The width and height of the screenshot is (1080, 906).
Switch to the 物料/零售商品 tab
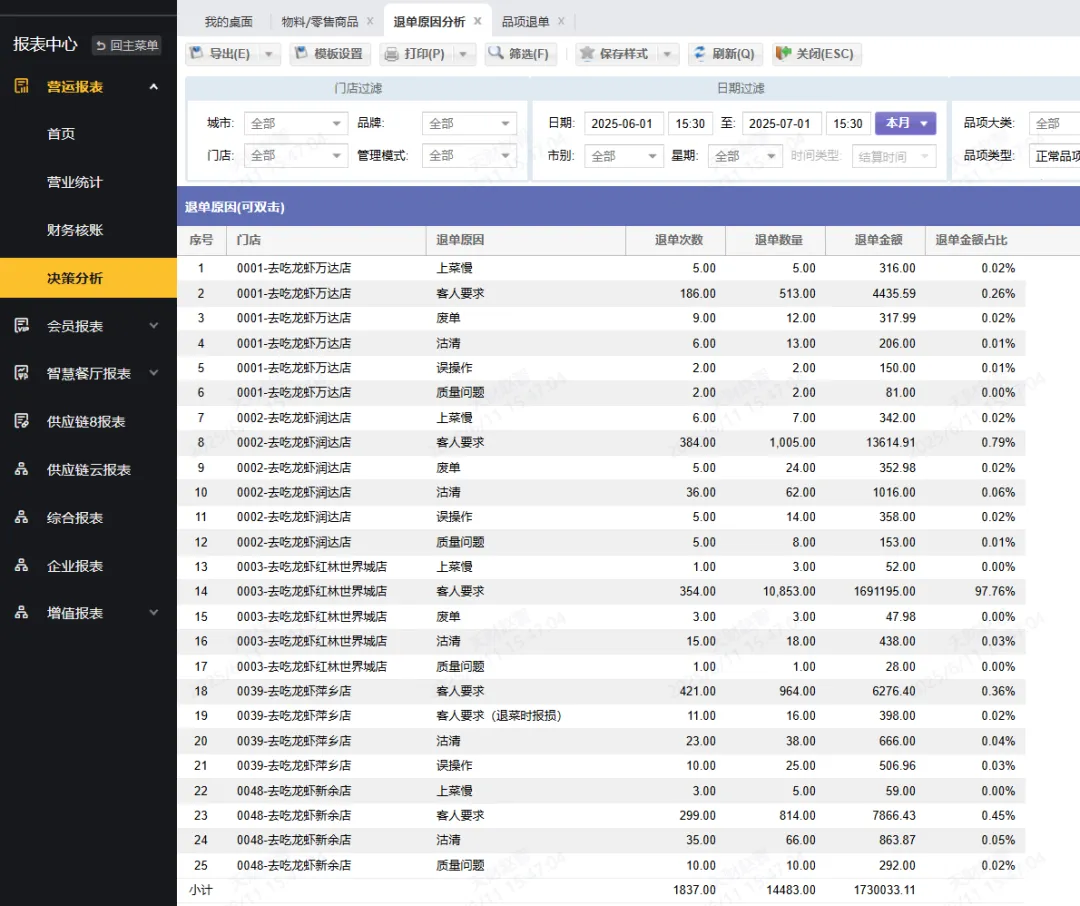tap(319, 21)
